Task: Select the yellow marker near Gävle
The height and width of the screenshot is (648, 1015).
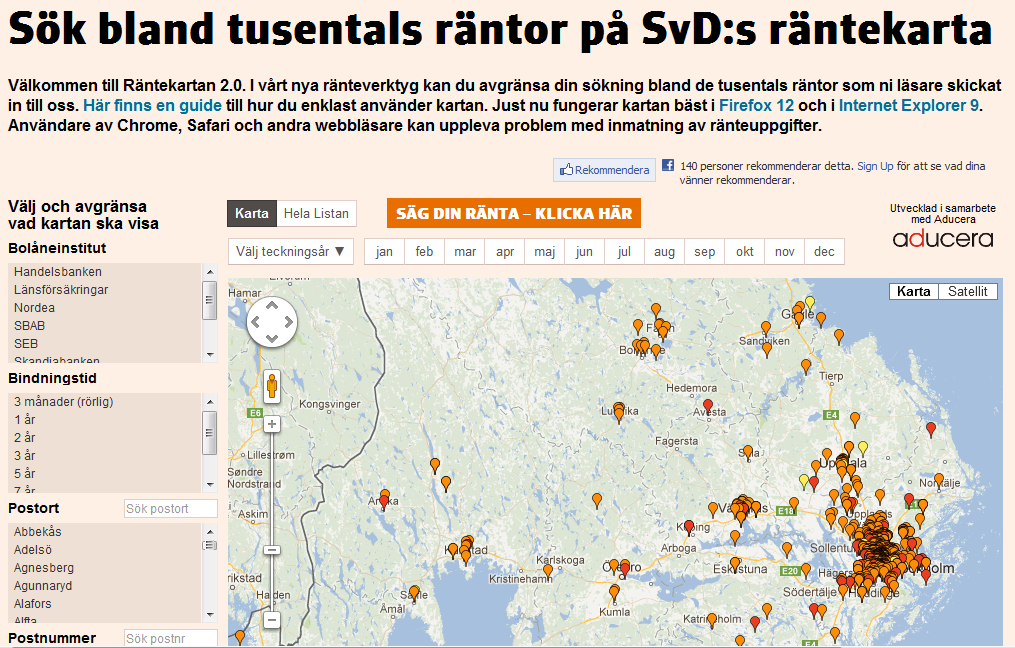Action: click(x=810, y=303)
